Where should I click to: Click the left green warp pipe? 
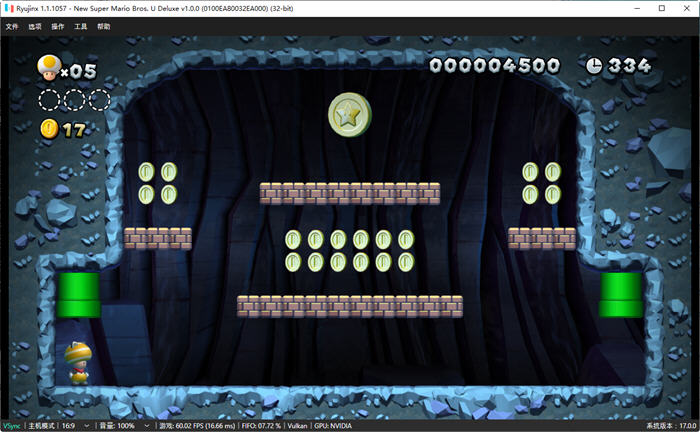click(x=79, y=295)
